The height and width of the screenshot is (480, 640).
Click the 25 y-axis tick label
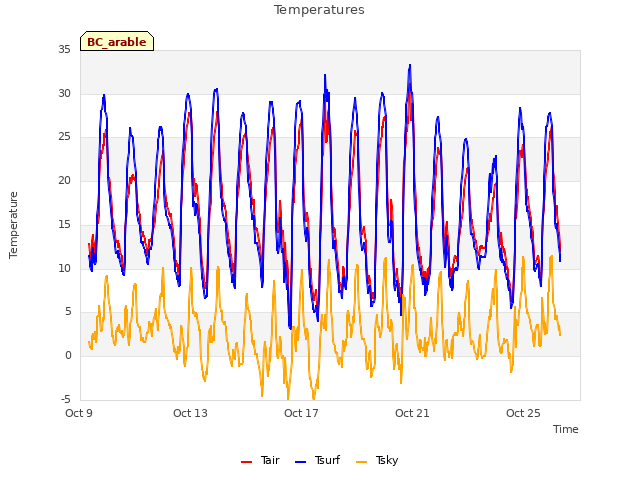pos(64,137)
